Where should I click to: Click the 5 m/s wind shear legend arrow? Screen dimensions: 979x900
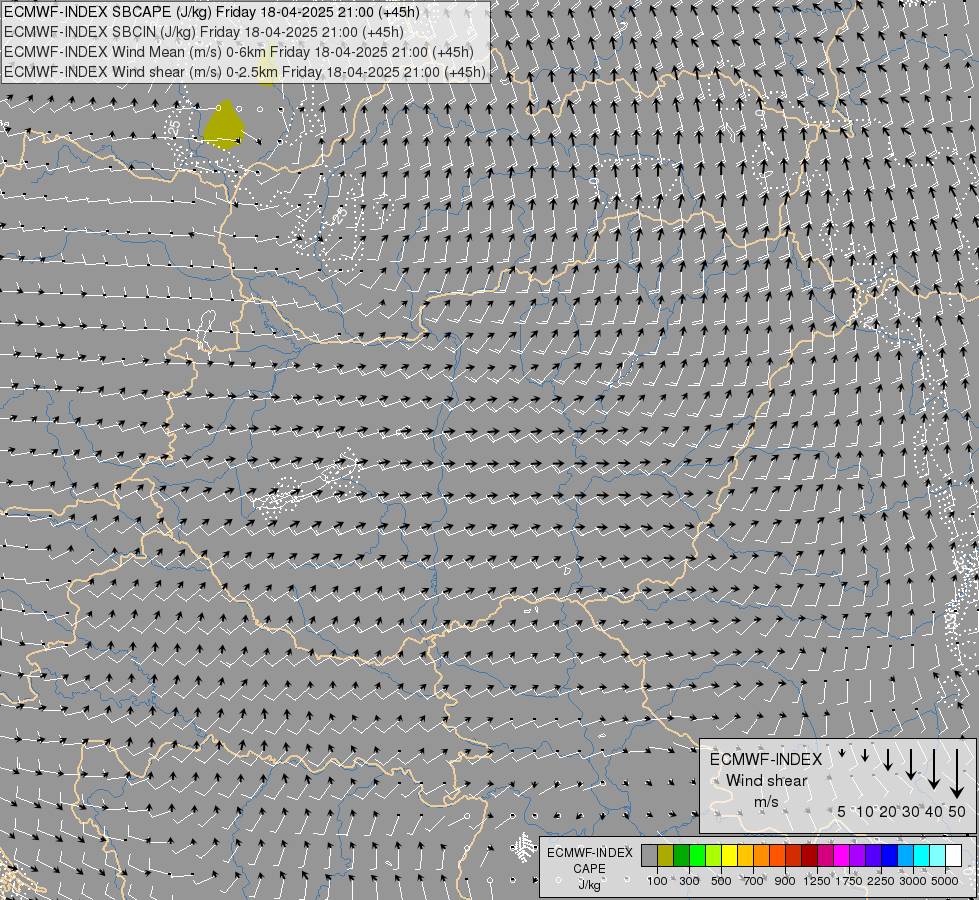tap(842, 754)
